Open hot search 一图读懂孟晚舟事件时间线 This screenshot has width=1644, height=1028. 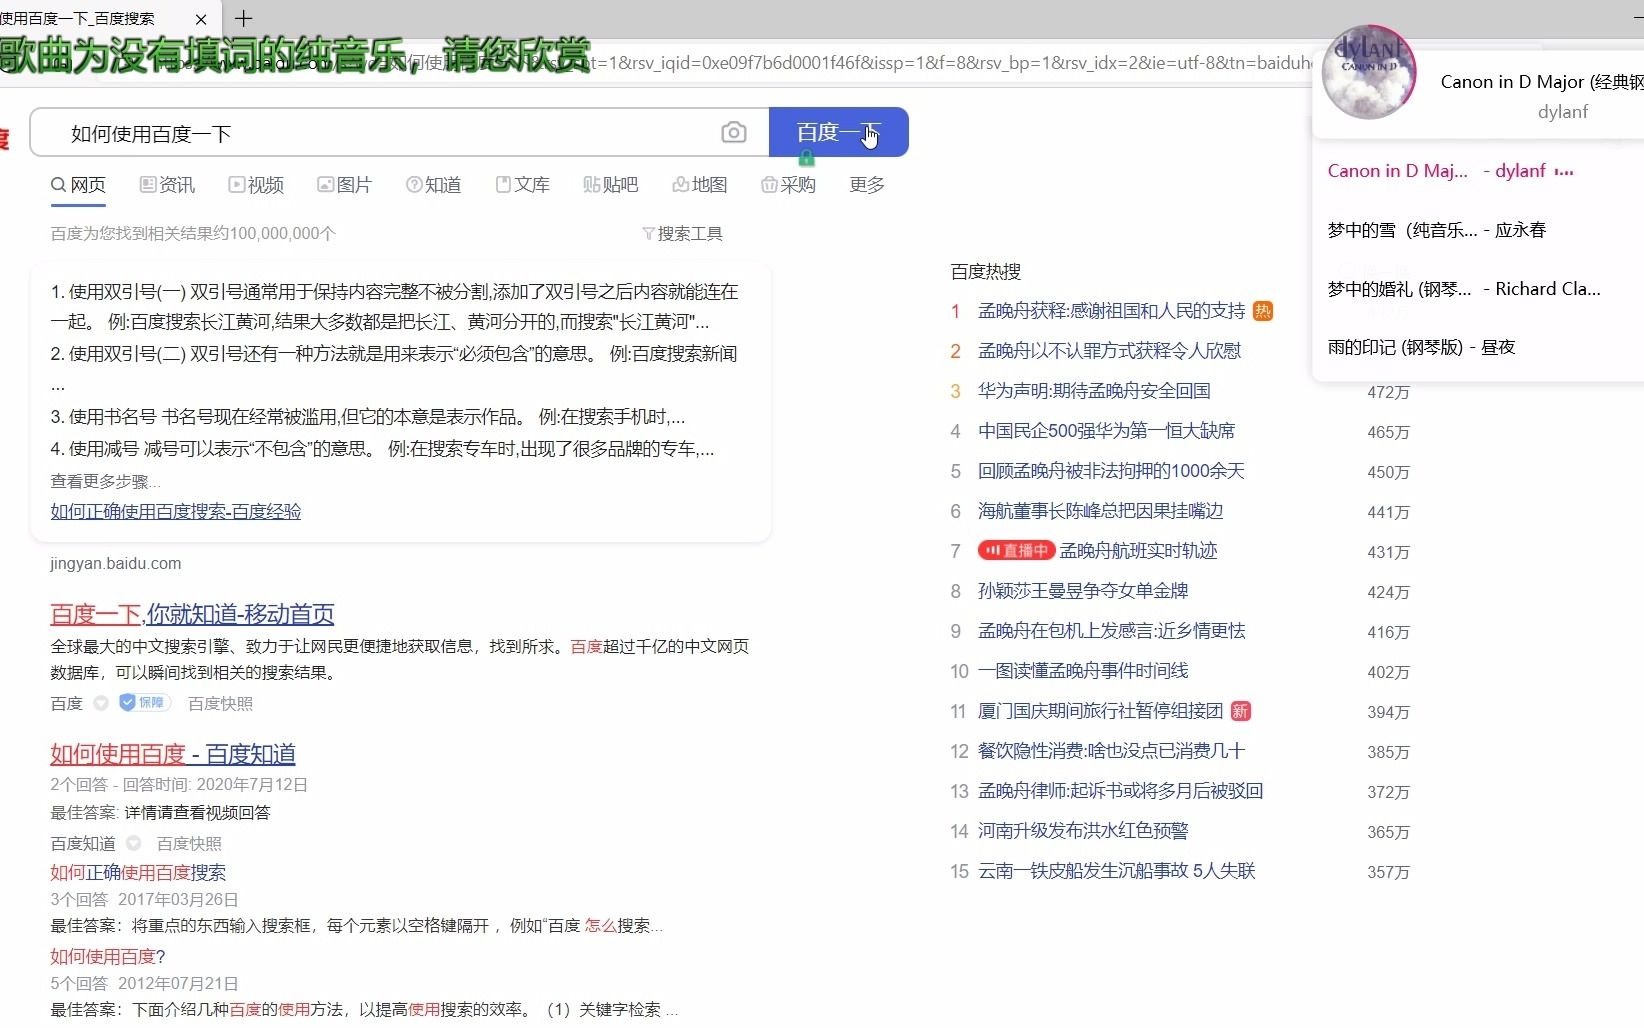coord(1083,671)
